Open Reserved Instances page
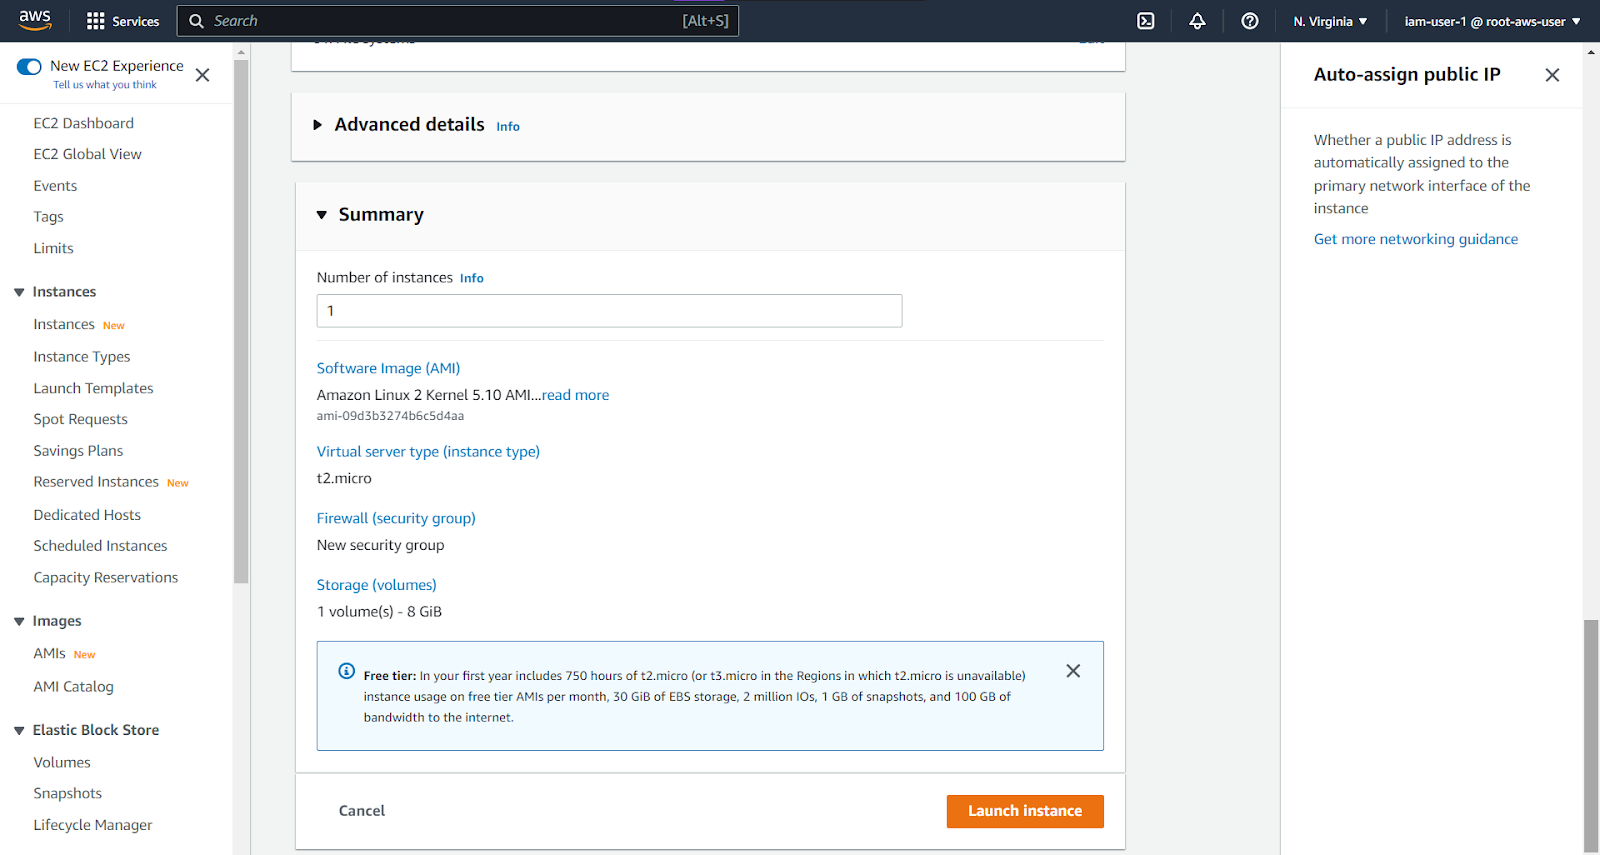This screenshot has height=855, width=1600. 96,482
